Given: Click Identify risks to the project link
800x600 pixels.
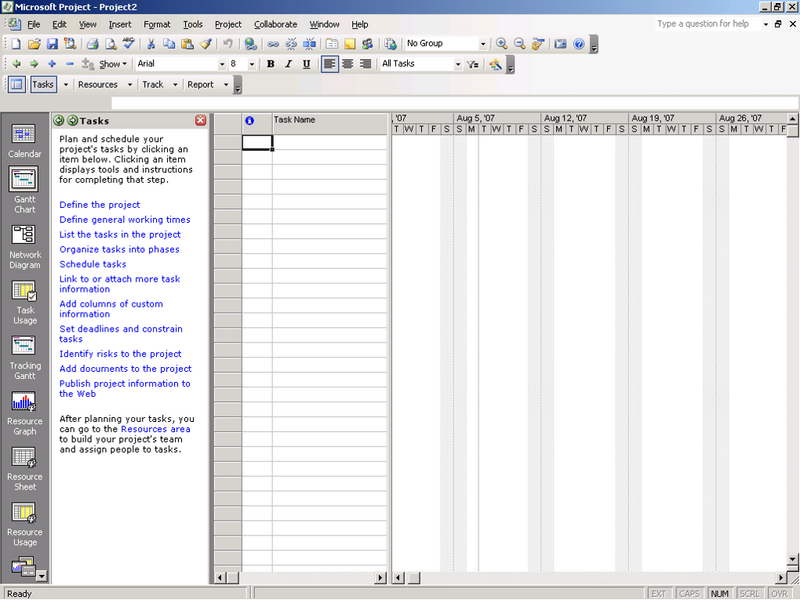Looking at the screenshot, I should [120, 354].
